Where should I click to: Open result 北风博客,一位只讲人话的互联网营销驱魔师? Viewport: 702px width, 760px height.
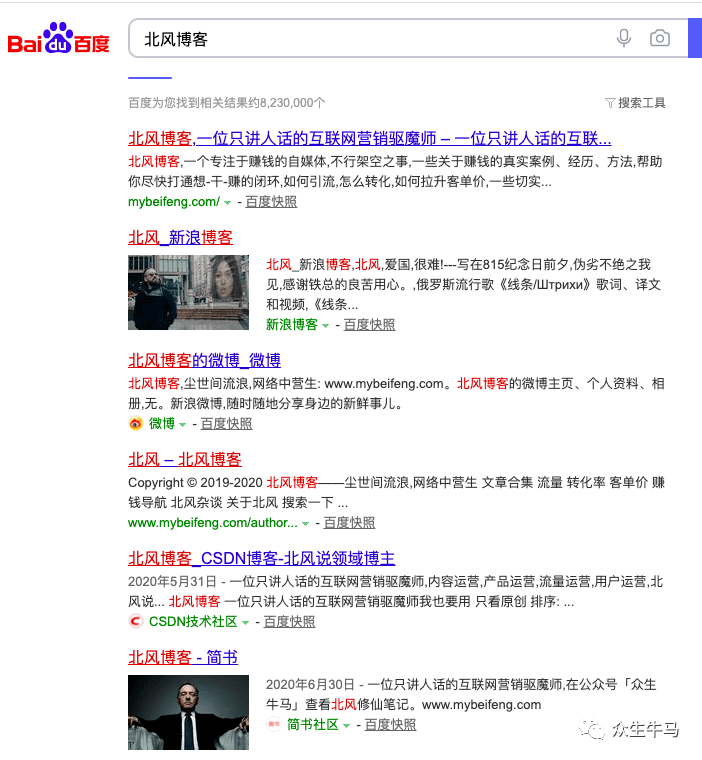pyautogui.click(x=369, y=139)
